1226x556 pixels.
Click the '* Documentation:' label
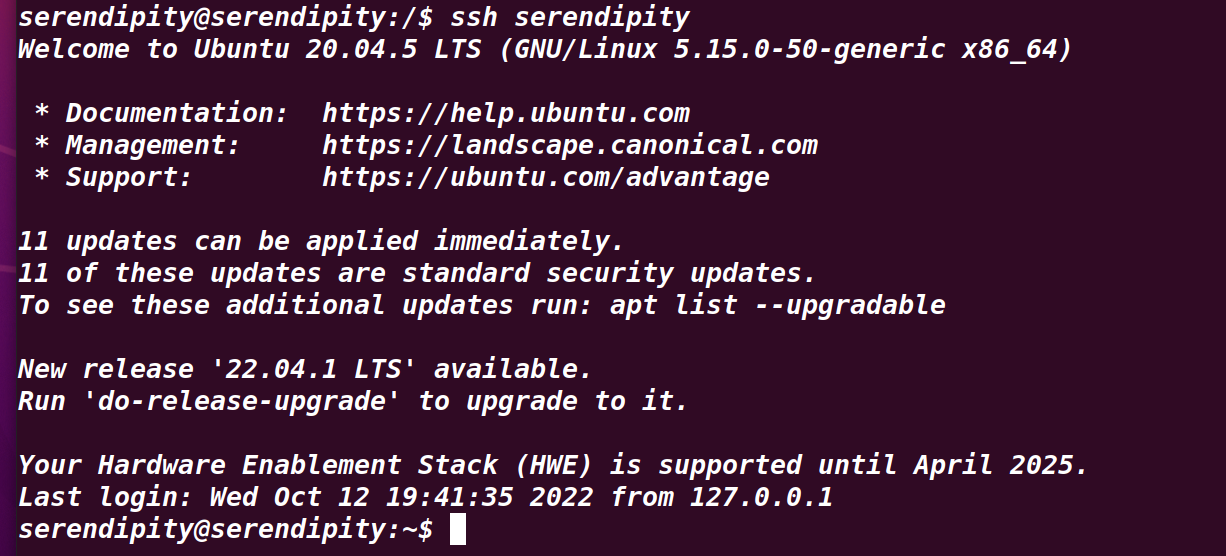(153, 113)
